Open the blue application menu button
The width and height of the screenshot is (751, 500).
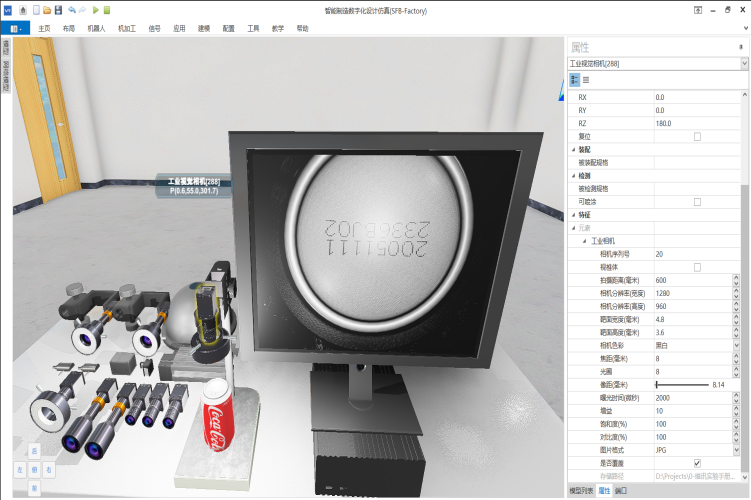16,28
